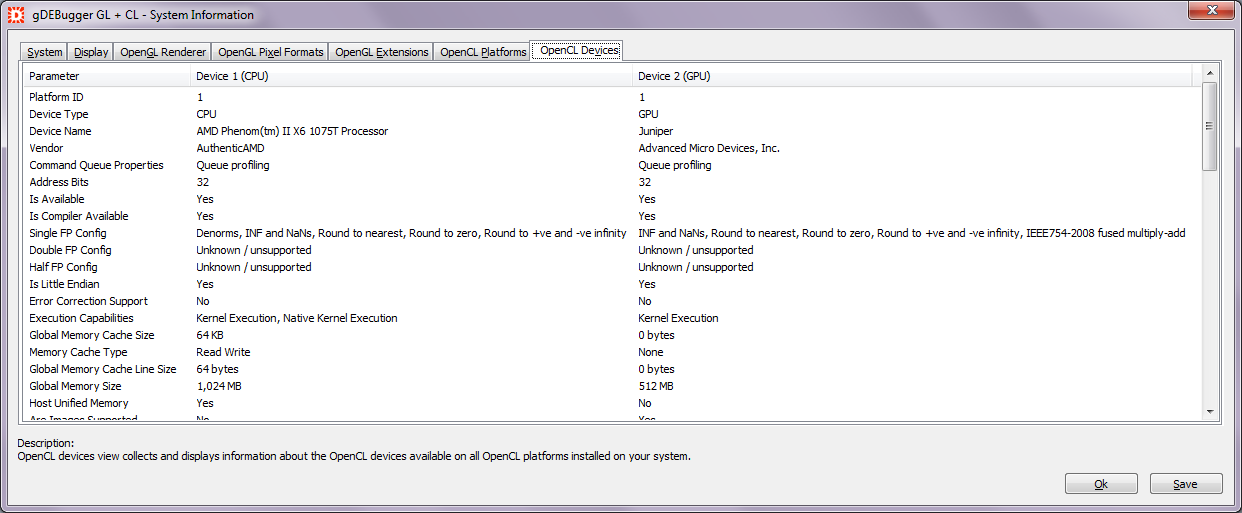Click the Parameter column header

pos(107,76)
